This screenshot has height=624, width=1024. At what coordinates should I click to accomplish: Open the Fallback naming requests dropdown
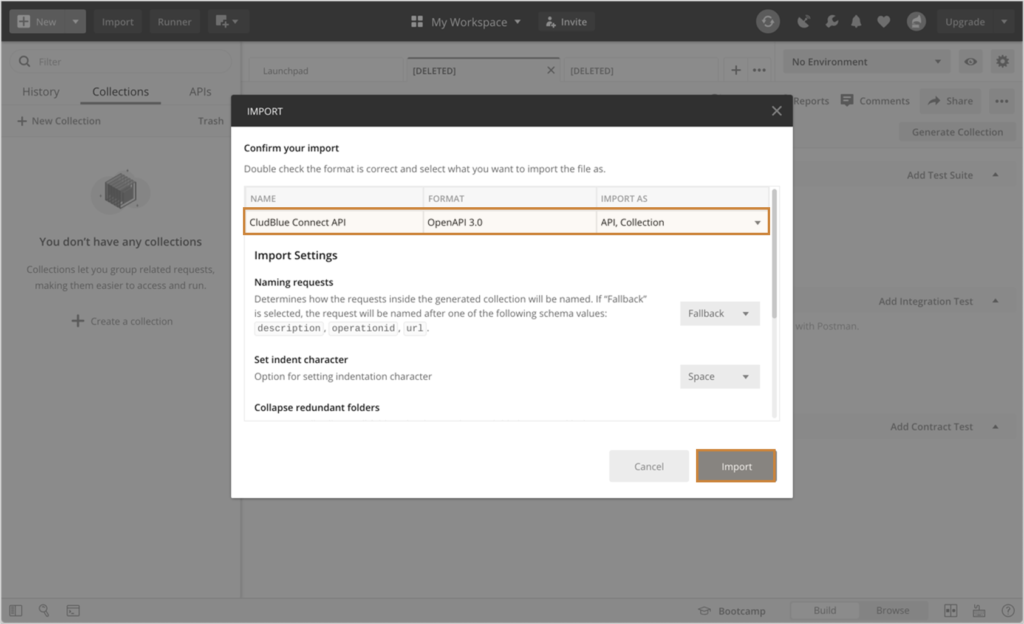click(720, 313)
